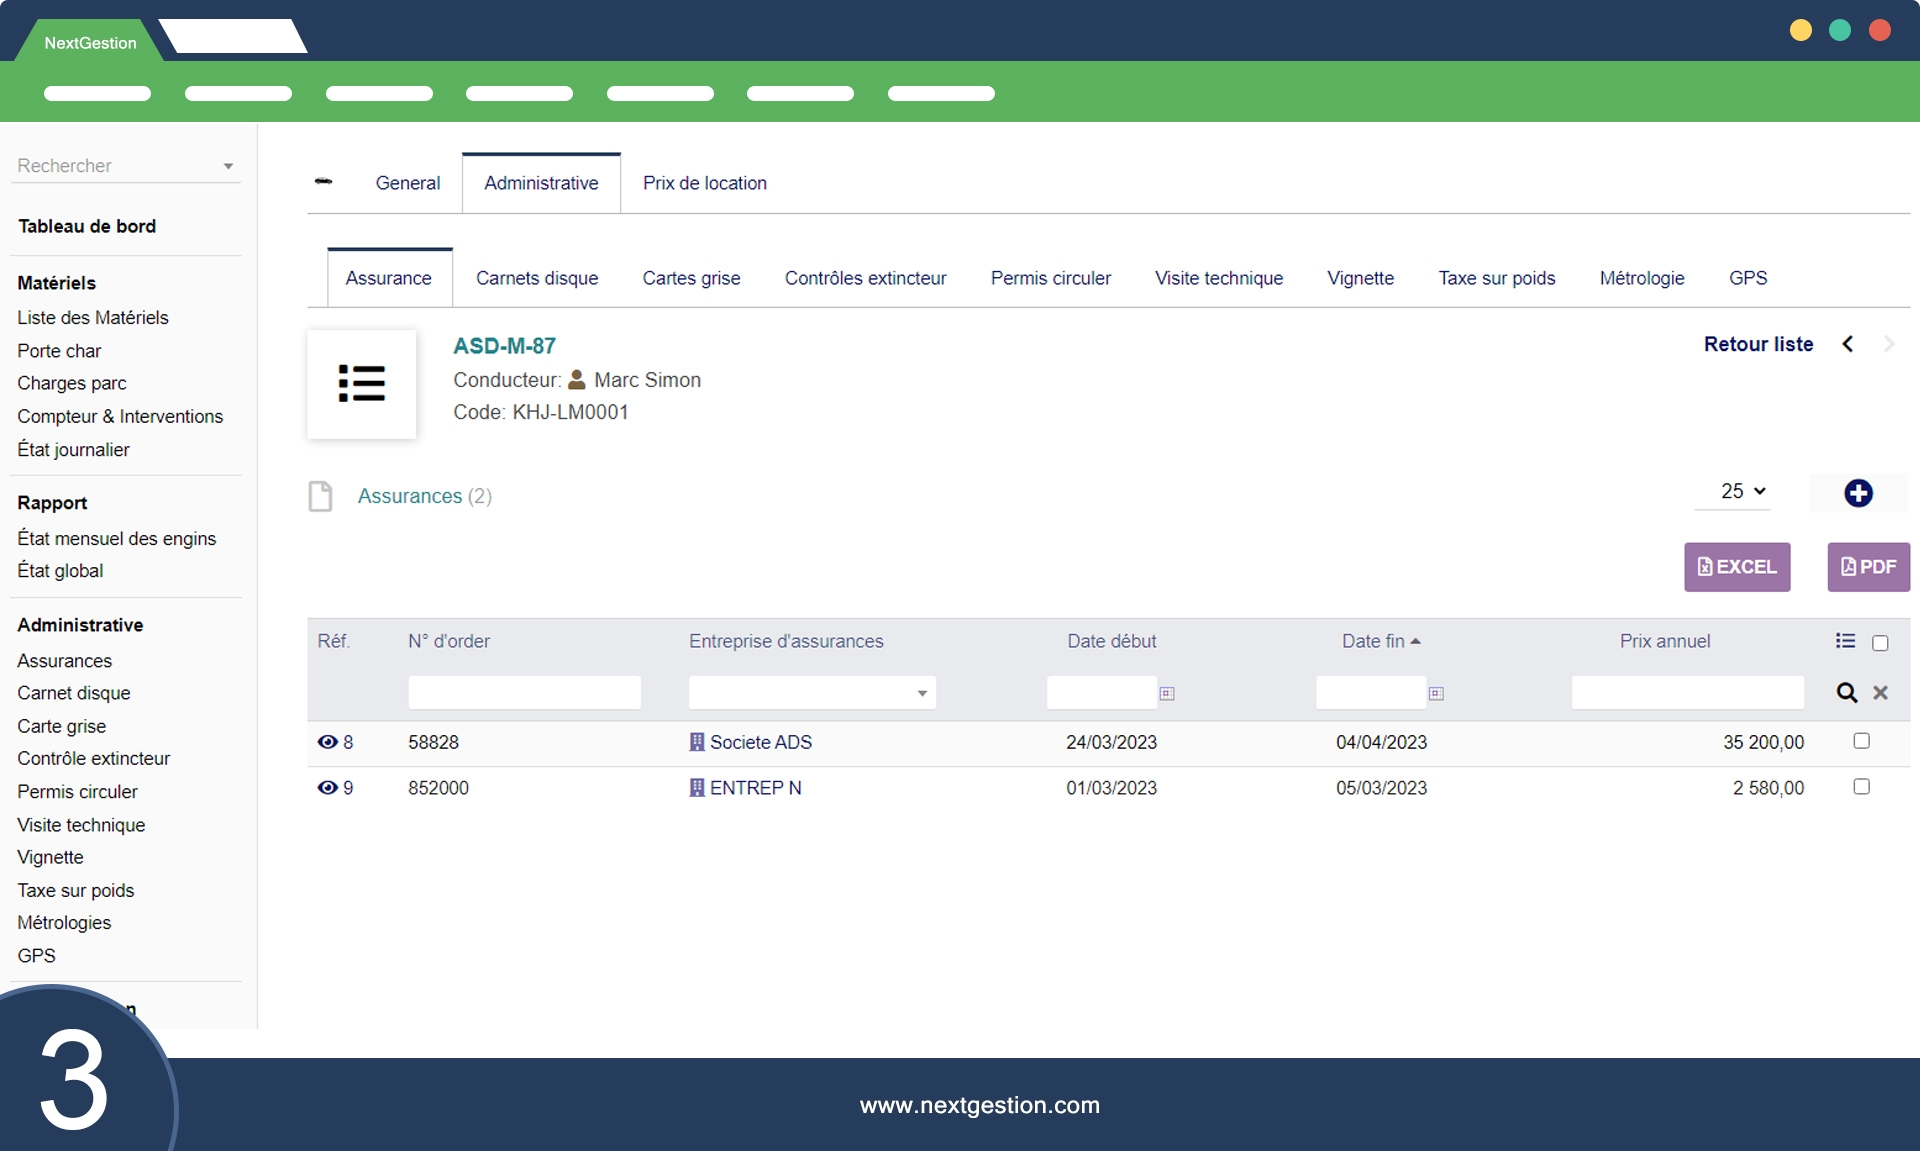
Task: Click the plus icon to add insurance
Action: pos(1858,493)
